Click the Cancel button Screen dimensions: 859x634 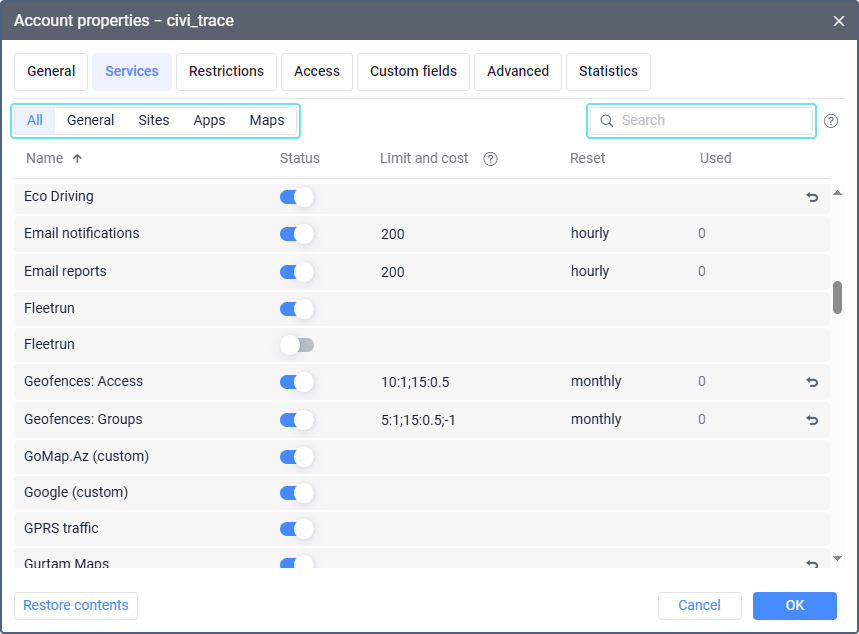pos(699,605)
